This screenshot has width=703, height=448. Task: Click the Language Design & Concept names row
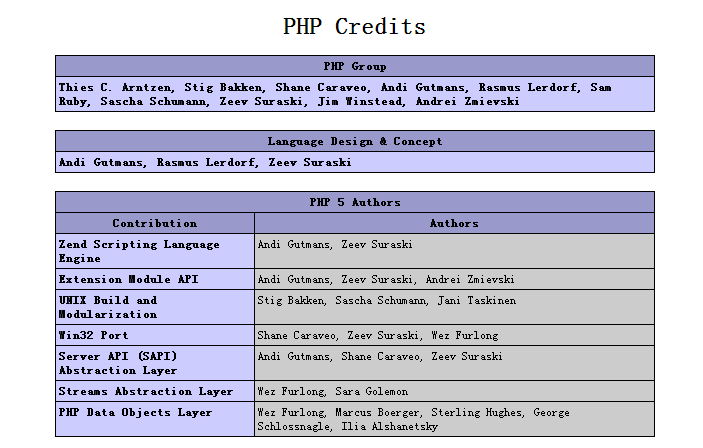pyautogui.click(x=205, y=162)
